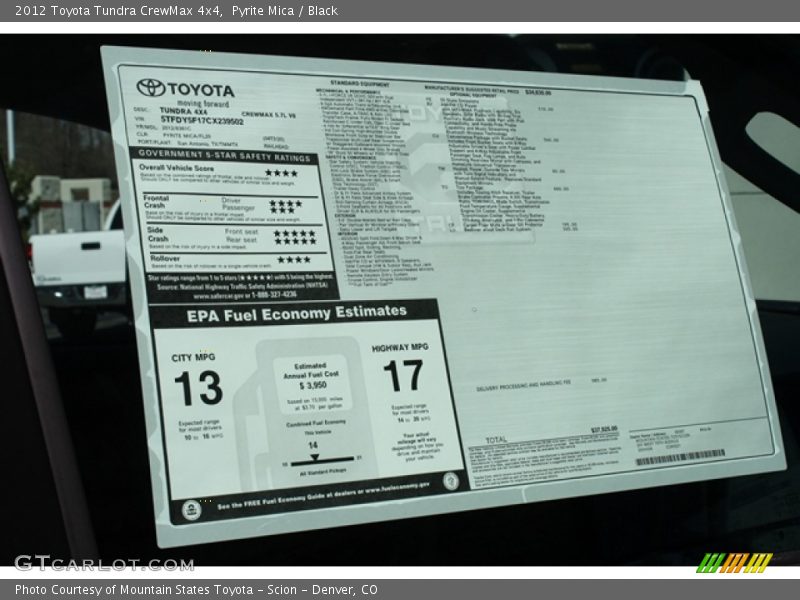Click the barcode on the window sticker

[x=681, y=457]
